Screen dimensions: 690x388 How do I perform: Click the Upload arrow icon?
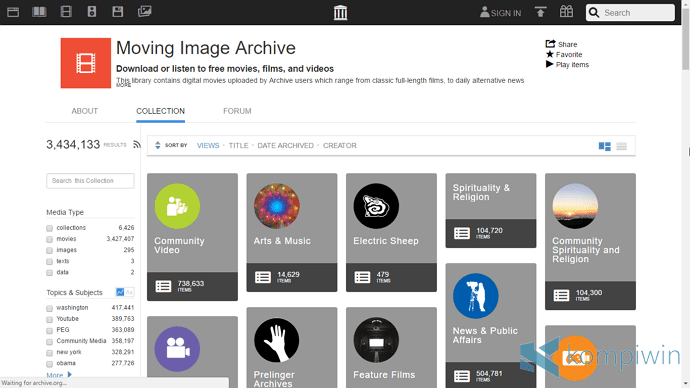pyautogui.click(x=540, y=12)
